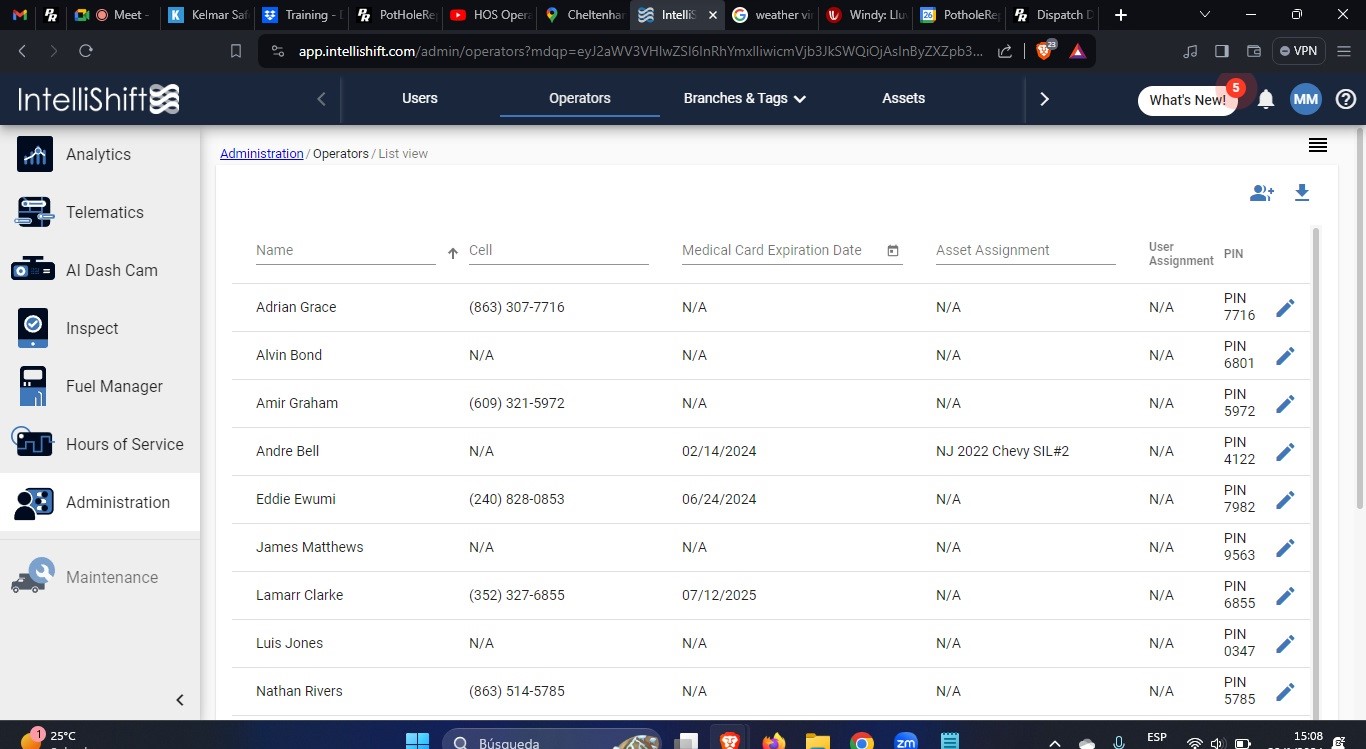Toggle the Name column sort arrow
This screenshot has width=1366, height=749.
pos(453,254)
